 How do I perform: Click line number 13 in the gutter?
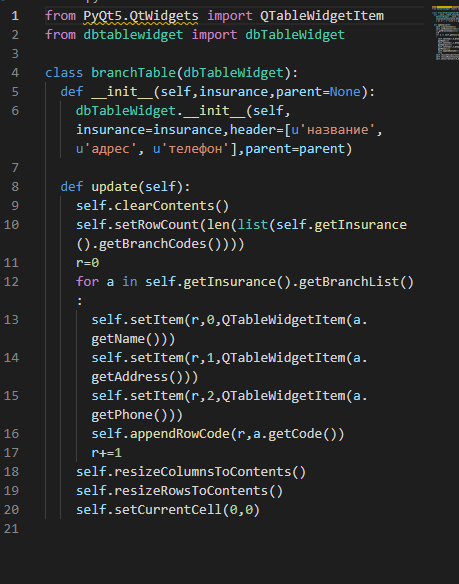11,320
